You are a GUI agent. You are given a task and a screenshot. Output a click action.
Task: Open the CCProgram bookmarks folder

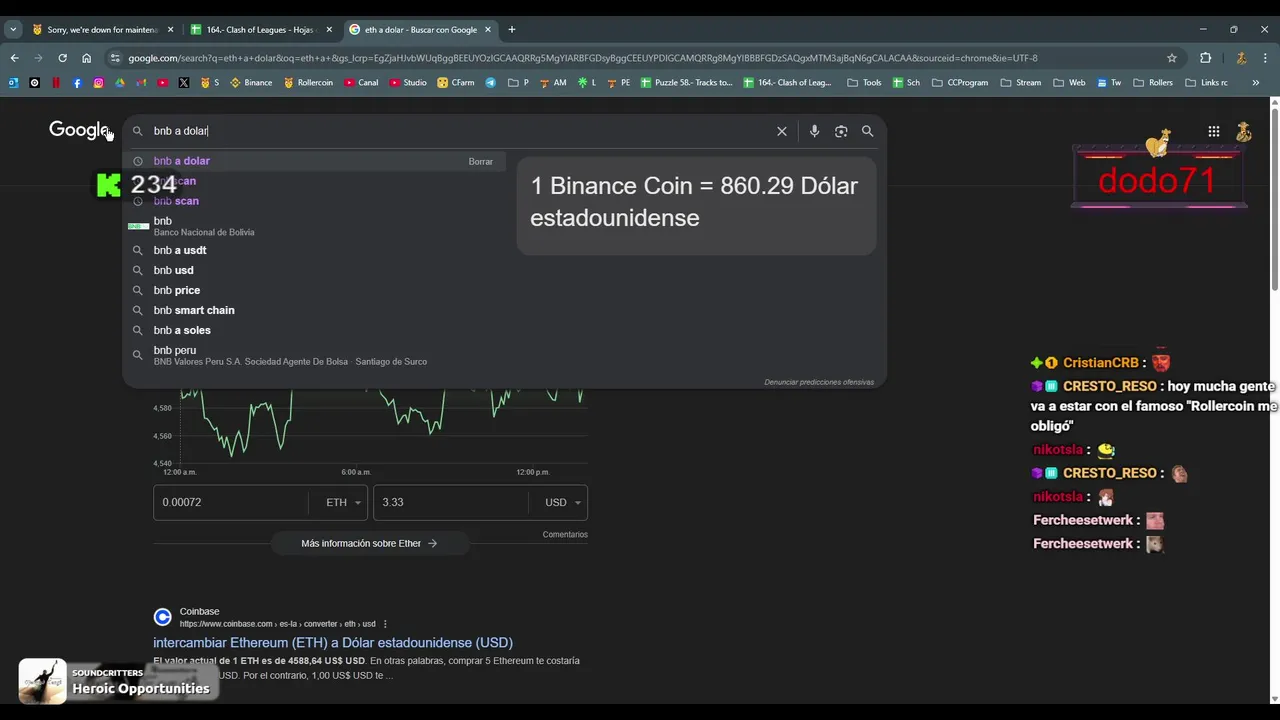coord(958,83)
